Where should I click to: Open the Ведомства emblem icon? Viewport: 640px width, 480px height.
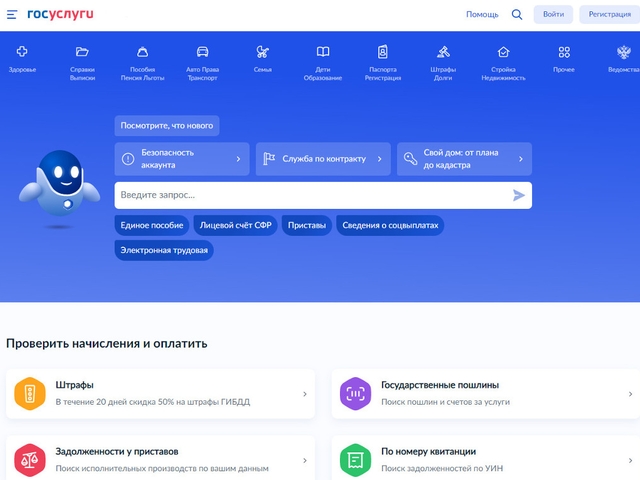point(624,52)
